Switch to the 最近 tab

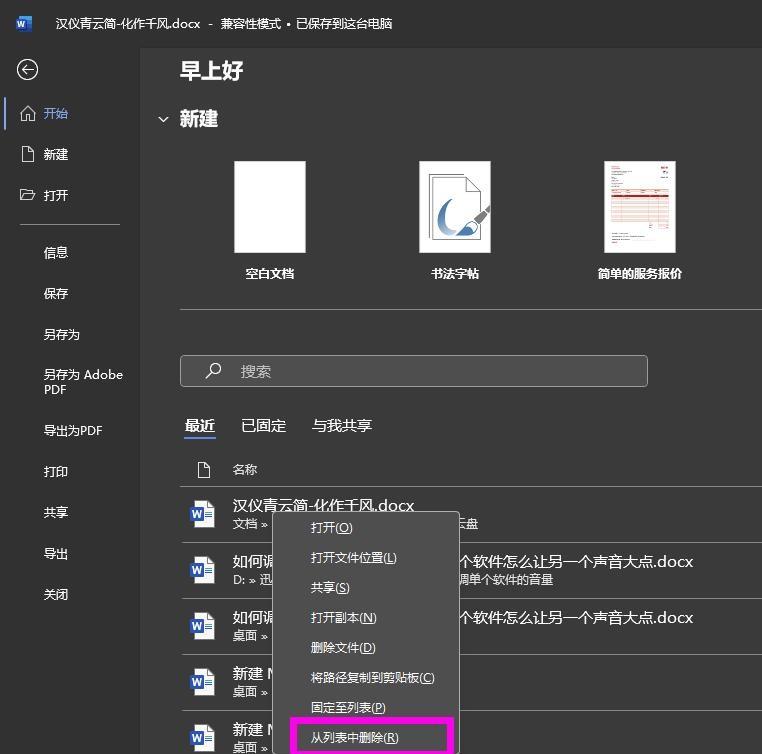(x=200, y=426)
